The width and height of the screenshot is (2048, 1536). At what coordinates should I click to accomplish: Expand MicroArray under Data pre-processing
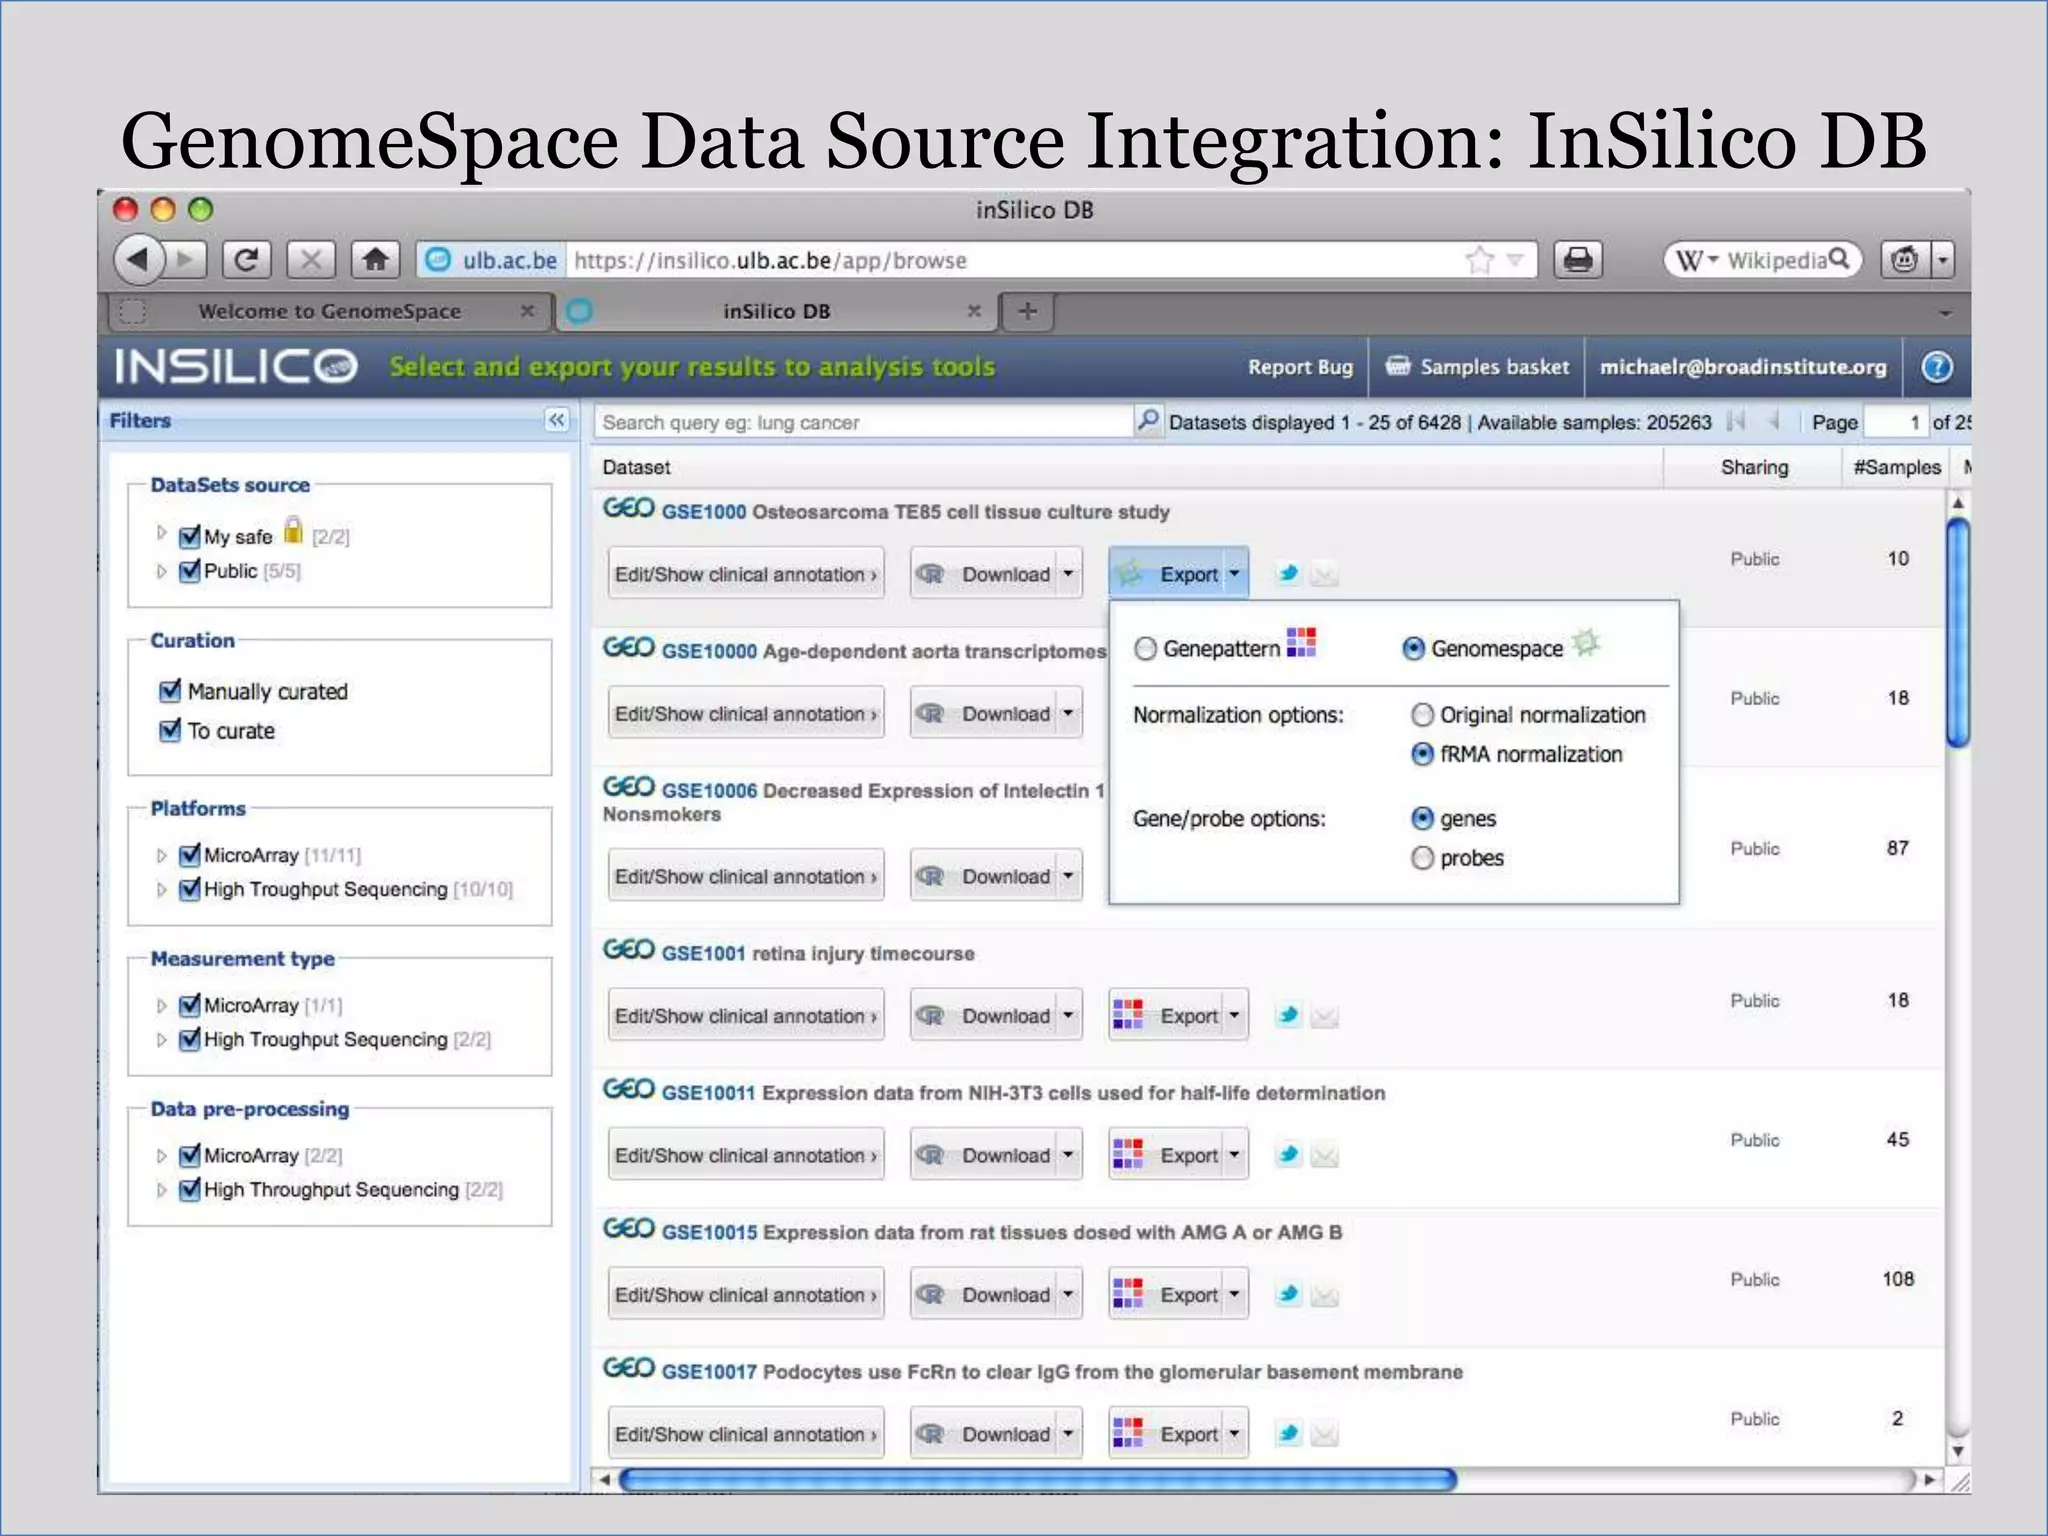161,1157
